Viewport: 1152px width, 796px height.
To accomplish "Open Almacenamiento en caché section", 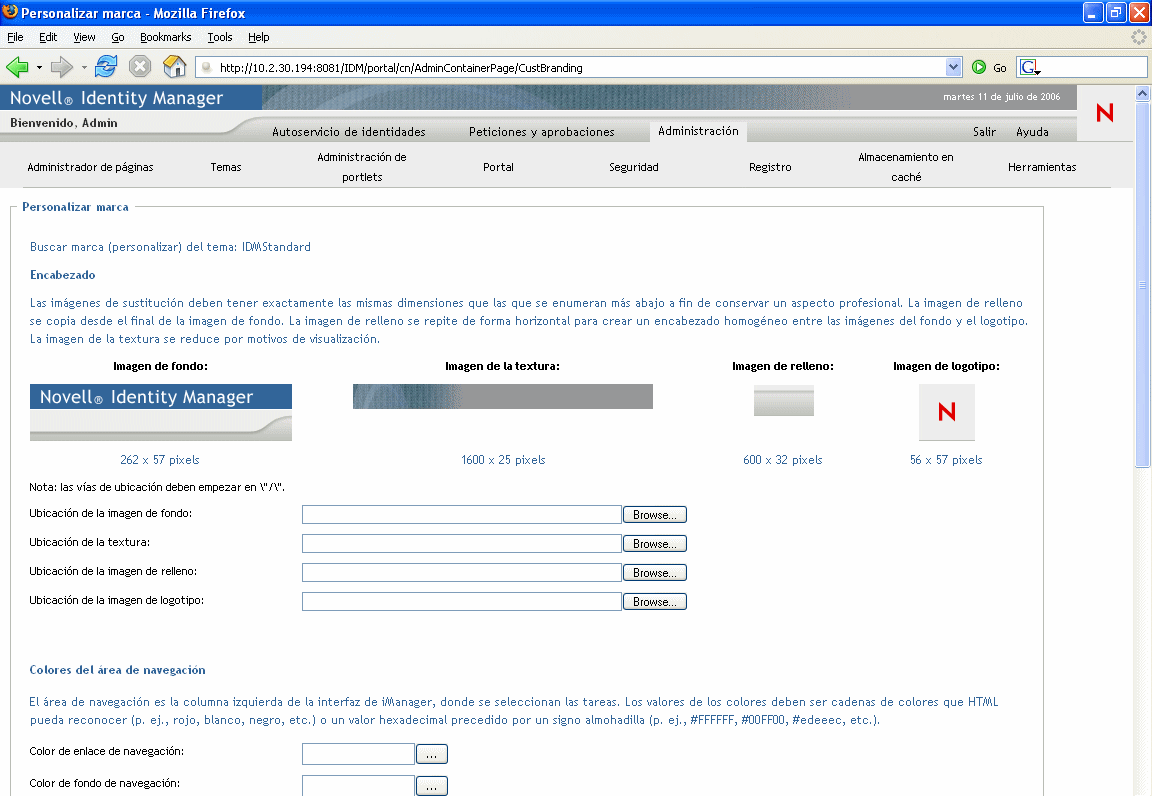I will click(906, 167).
